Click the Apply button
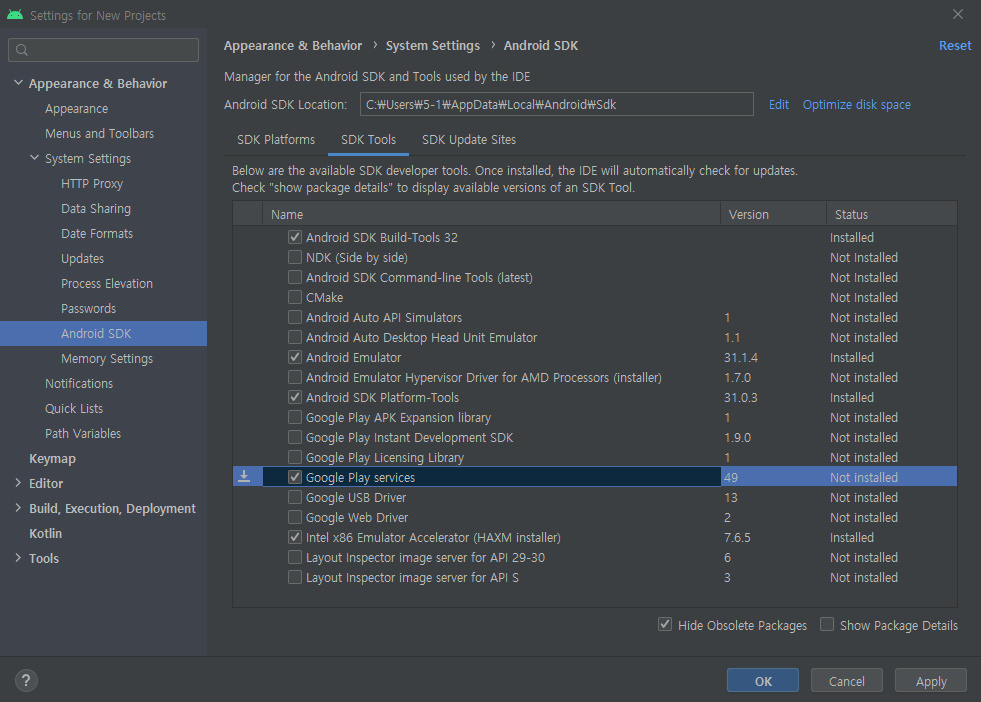 [931, 681]
